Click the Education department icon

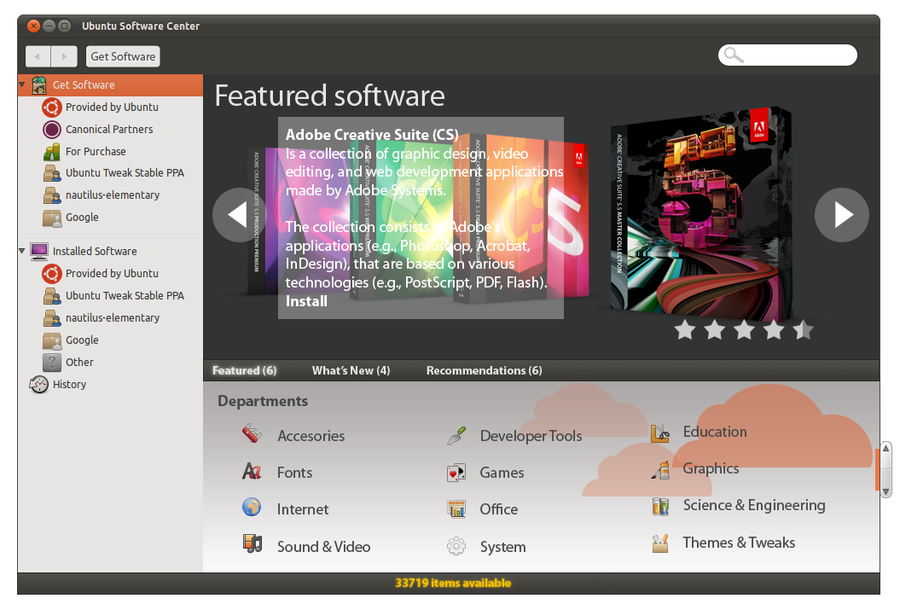tap(660, 433)
